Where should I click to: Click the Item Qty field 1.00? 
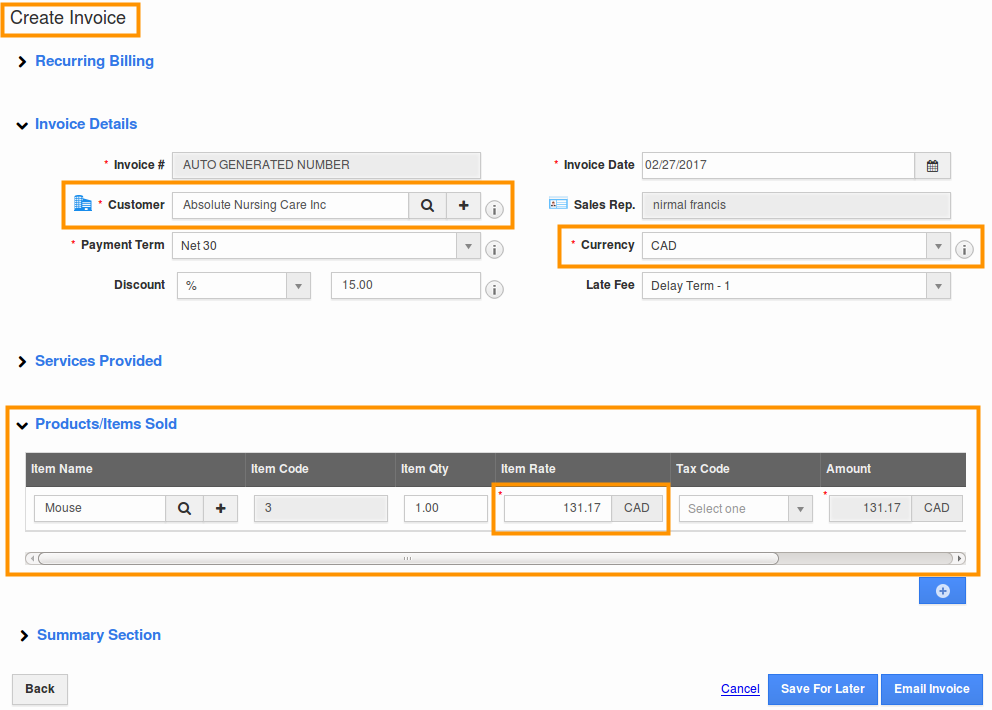[446, 509]
